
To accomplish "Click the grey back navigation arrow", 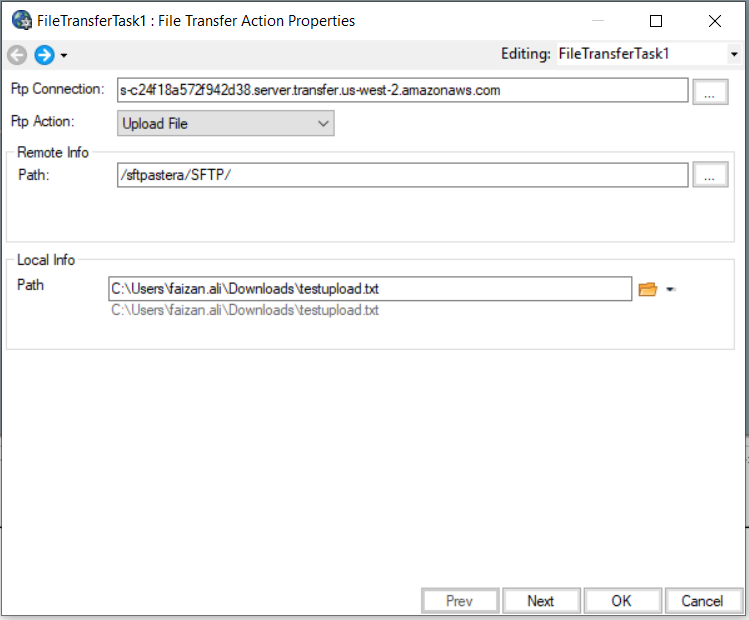I will [17, 54].
